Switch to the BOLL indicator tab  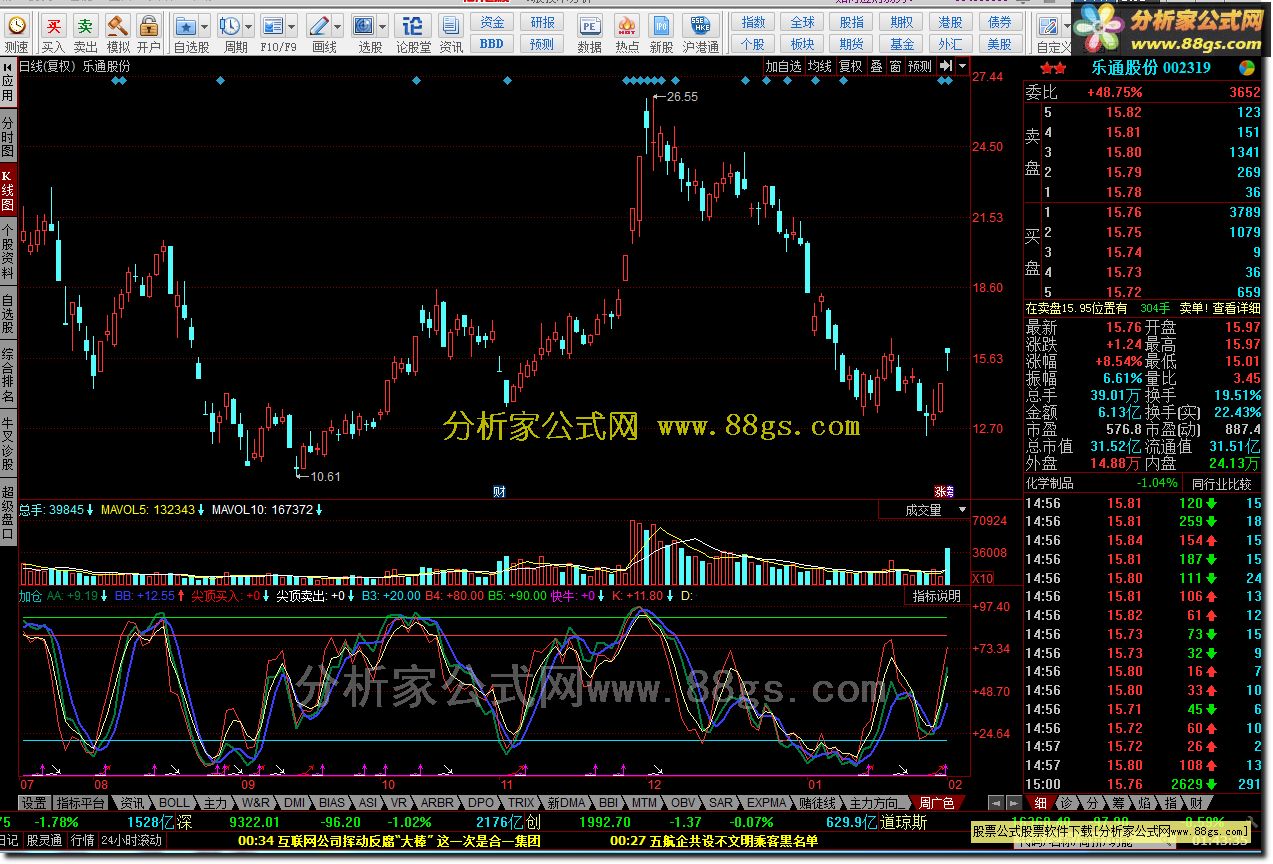[174, 803]
